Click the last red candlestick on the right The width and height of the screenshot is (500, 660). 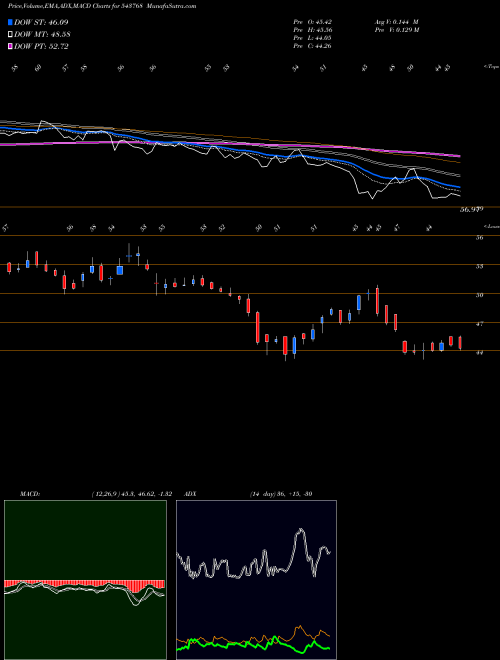tap(460, 343)
